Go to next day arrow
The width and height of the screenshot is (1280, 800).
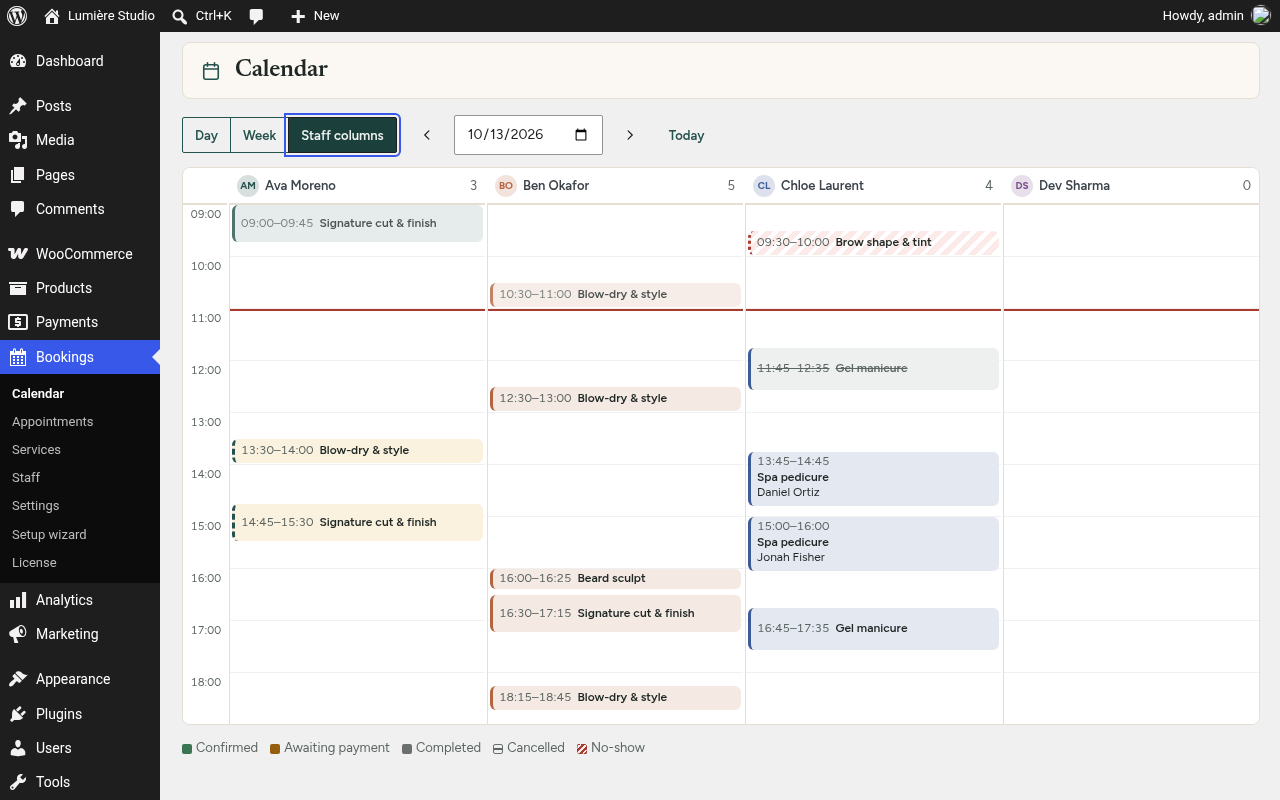pyautogui.click(x=630, y=135)
